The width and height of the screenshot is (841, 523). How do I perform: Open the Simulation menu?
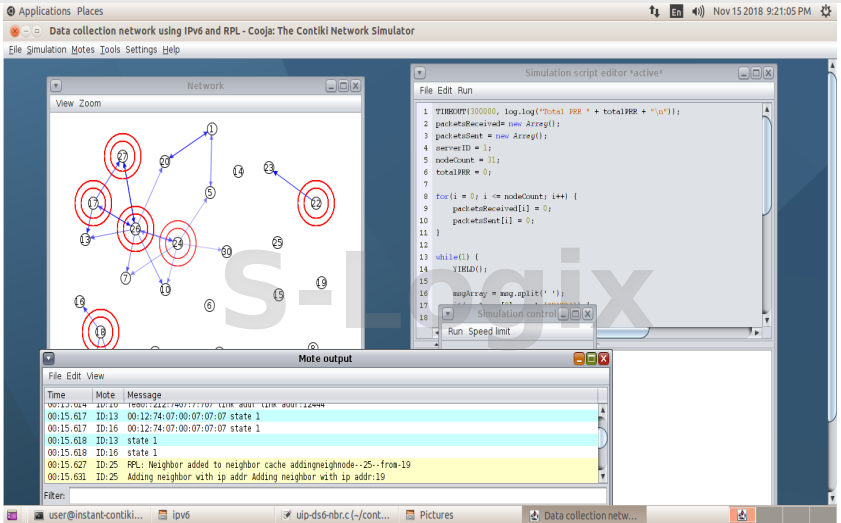(x=47, y=49)
